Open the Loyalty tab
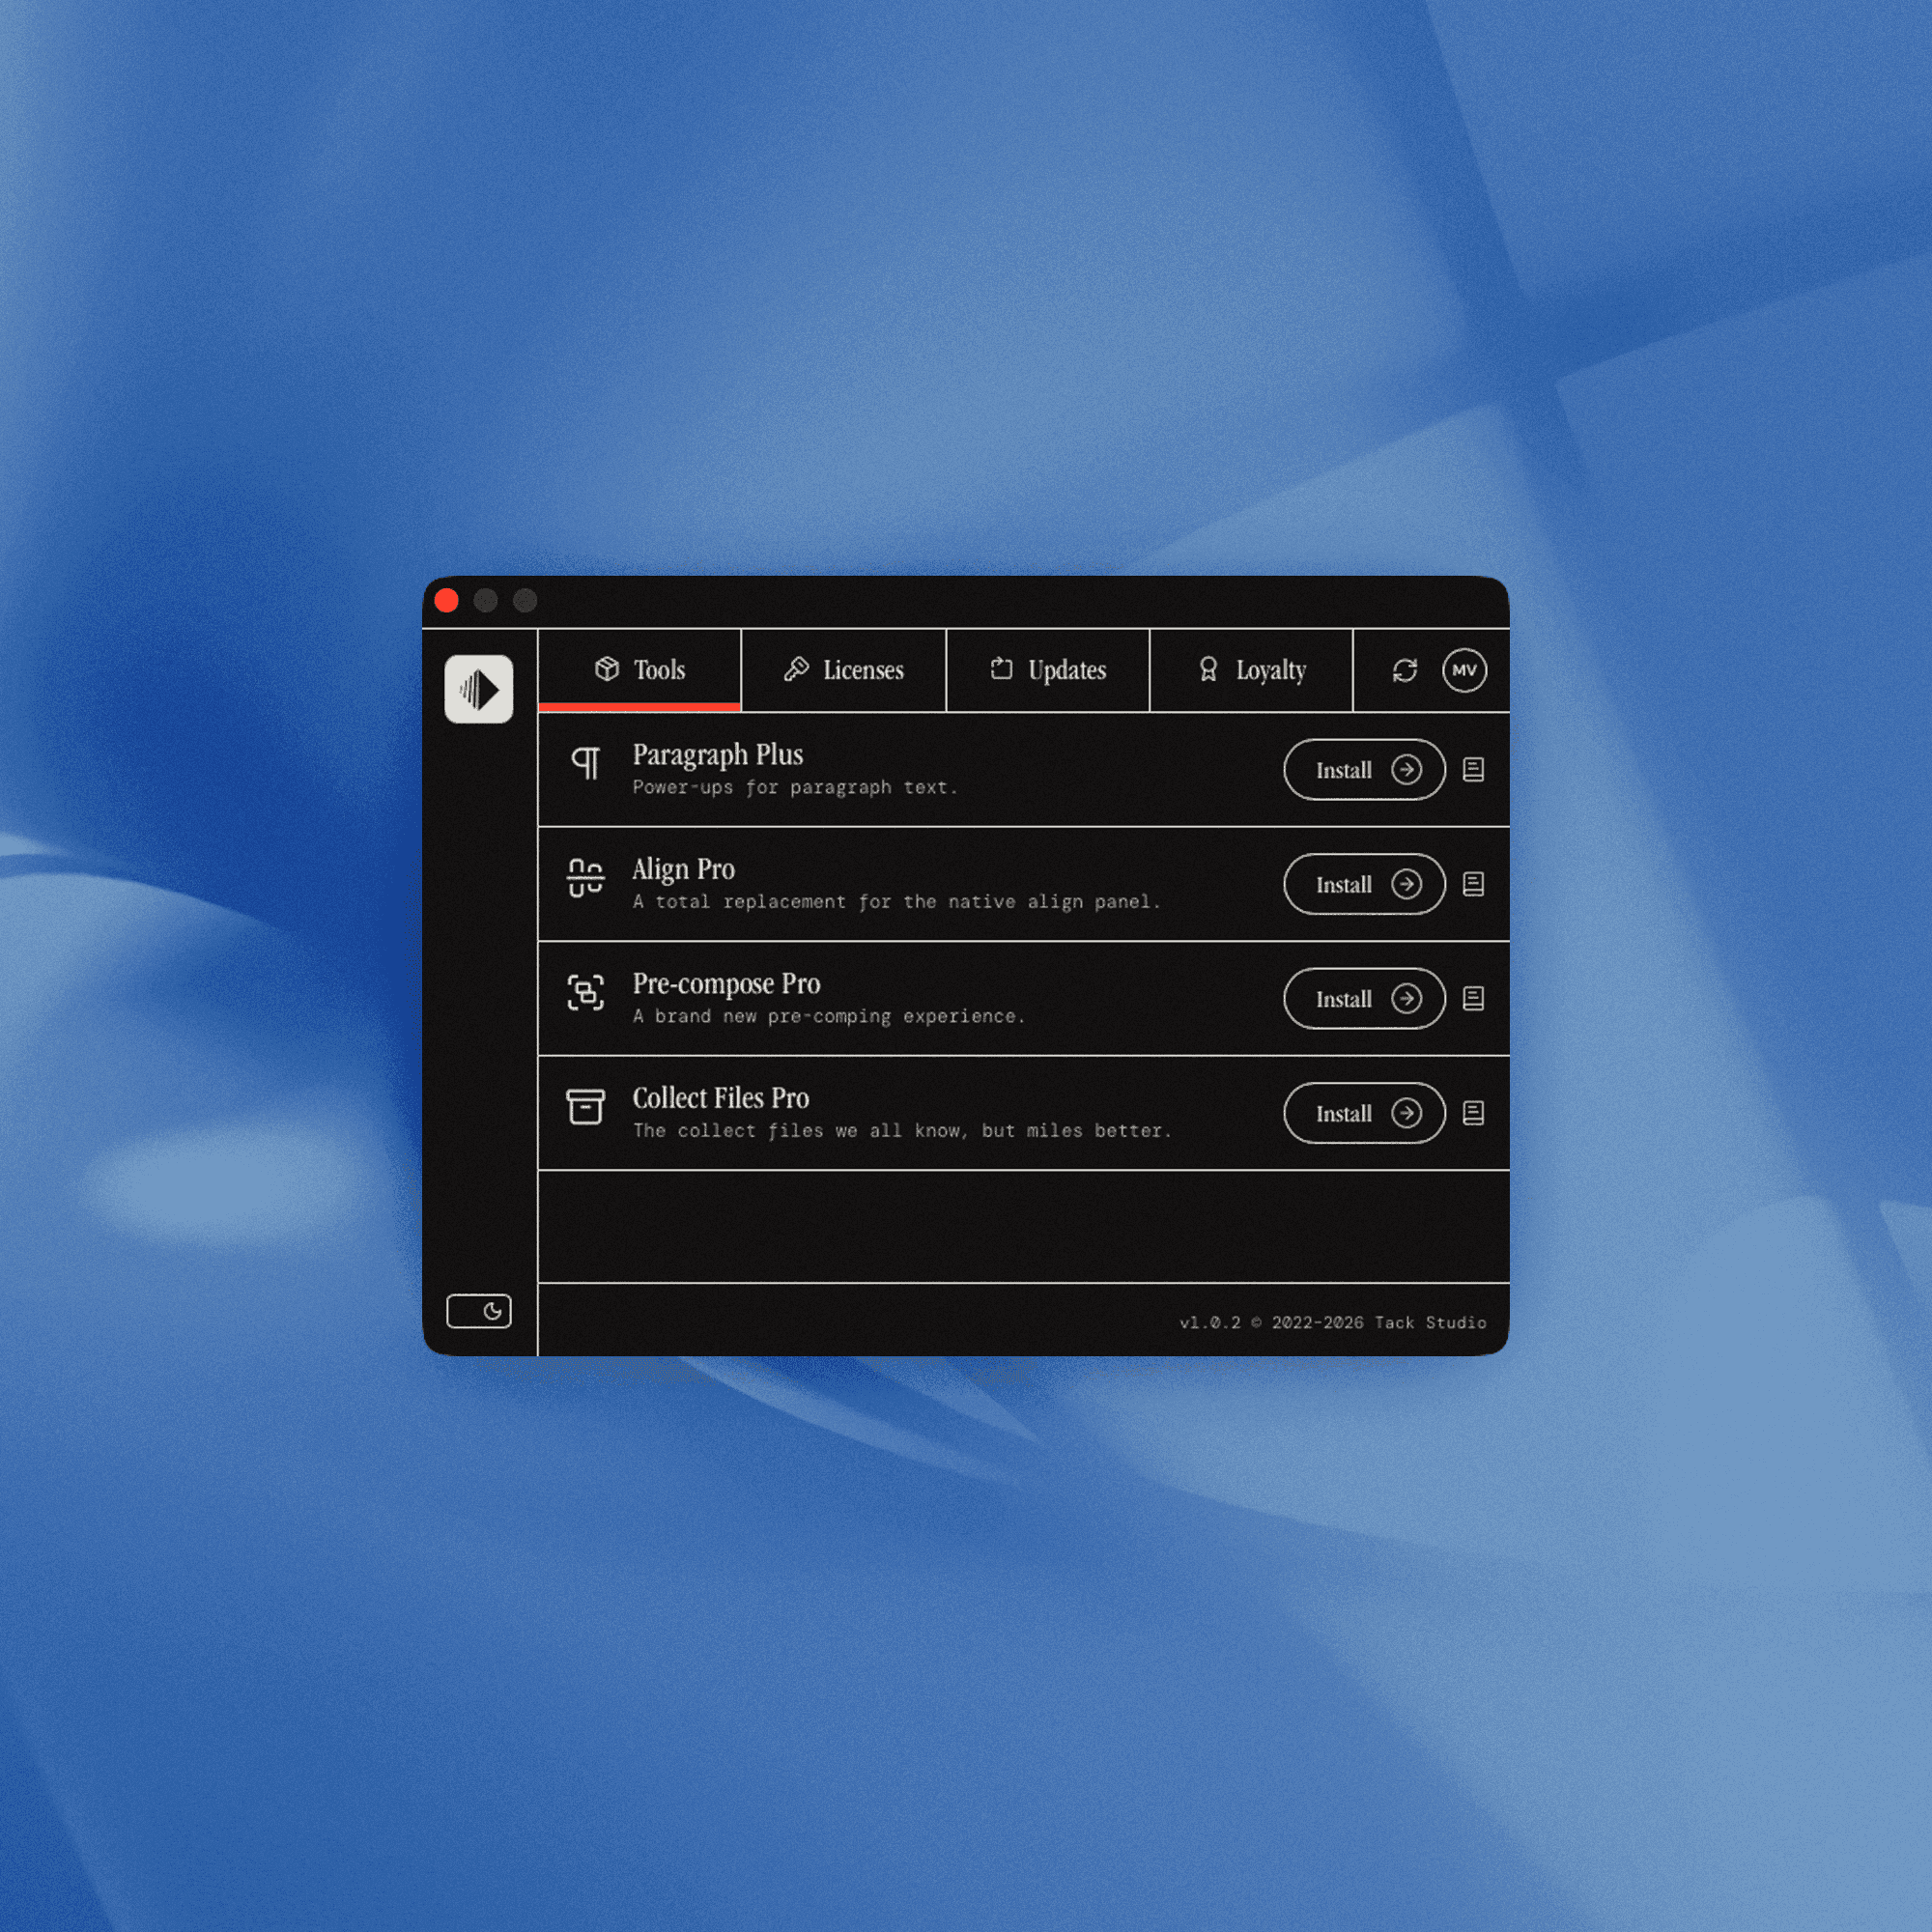This screenshot has width=1932, height=1932. point(1251,670)
